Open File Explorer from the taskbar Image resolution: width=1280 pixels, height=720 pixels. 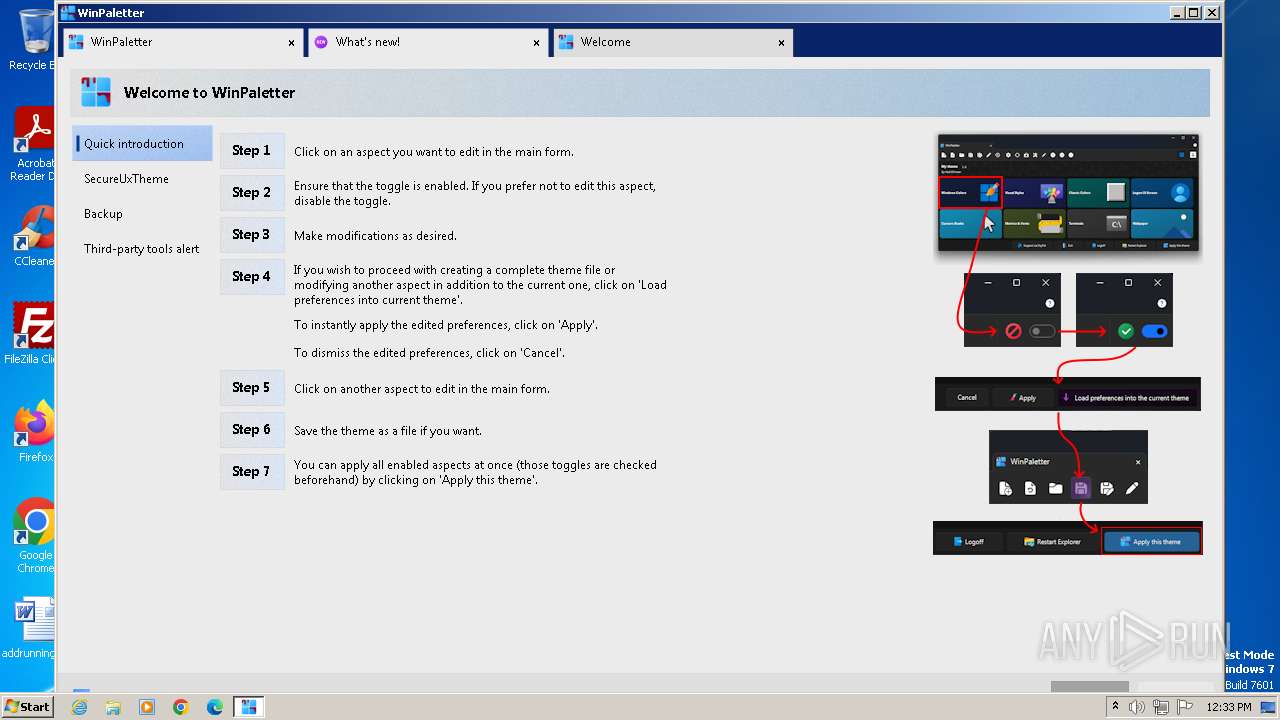113,707
